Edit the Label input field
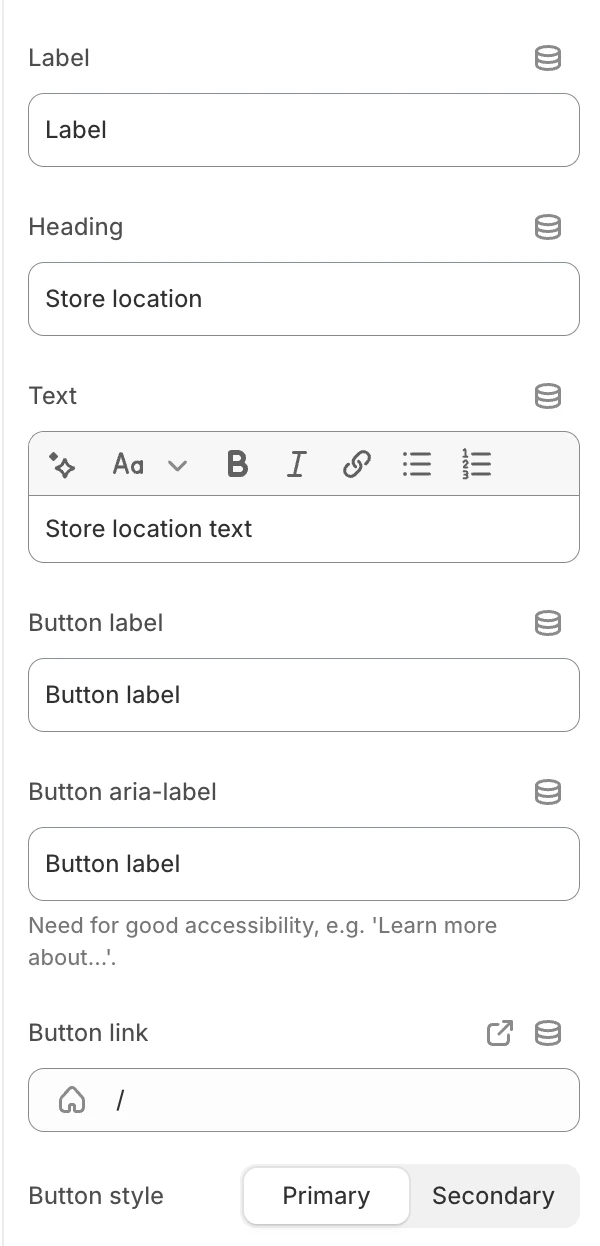The width and height of the screenshot is (600, 1246). (x=304, y=130)
